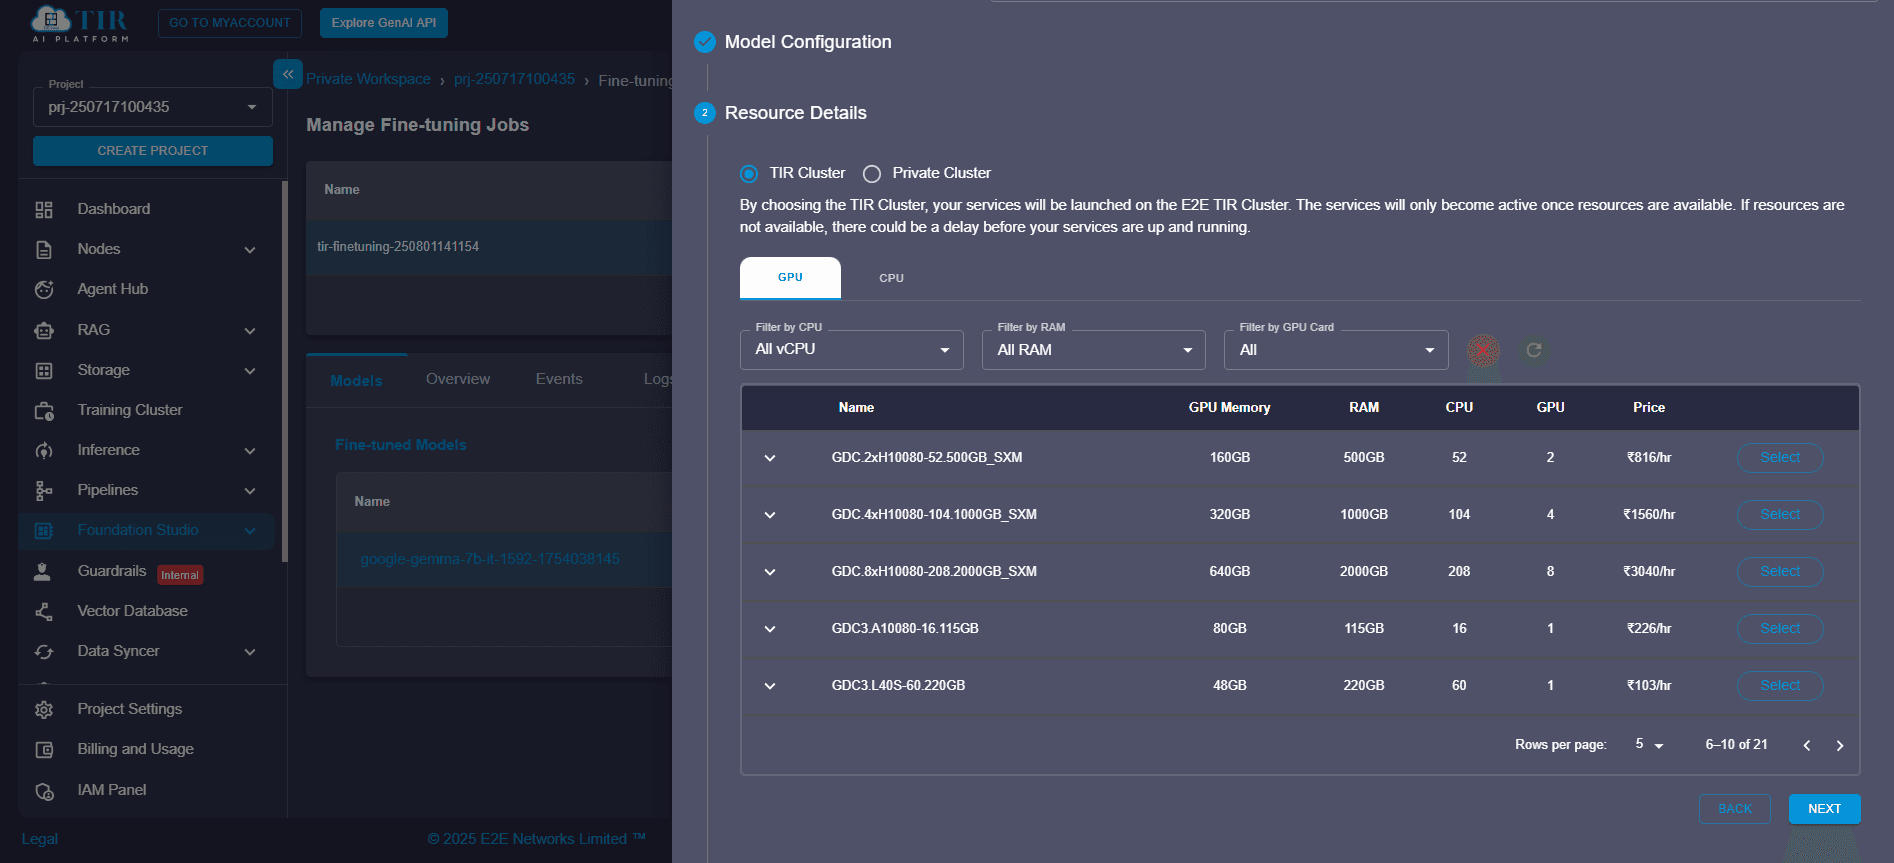Select the TIR Cluster radio button
Viewport: 1894px width, 863px height.
point(749,174)
